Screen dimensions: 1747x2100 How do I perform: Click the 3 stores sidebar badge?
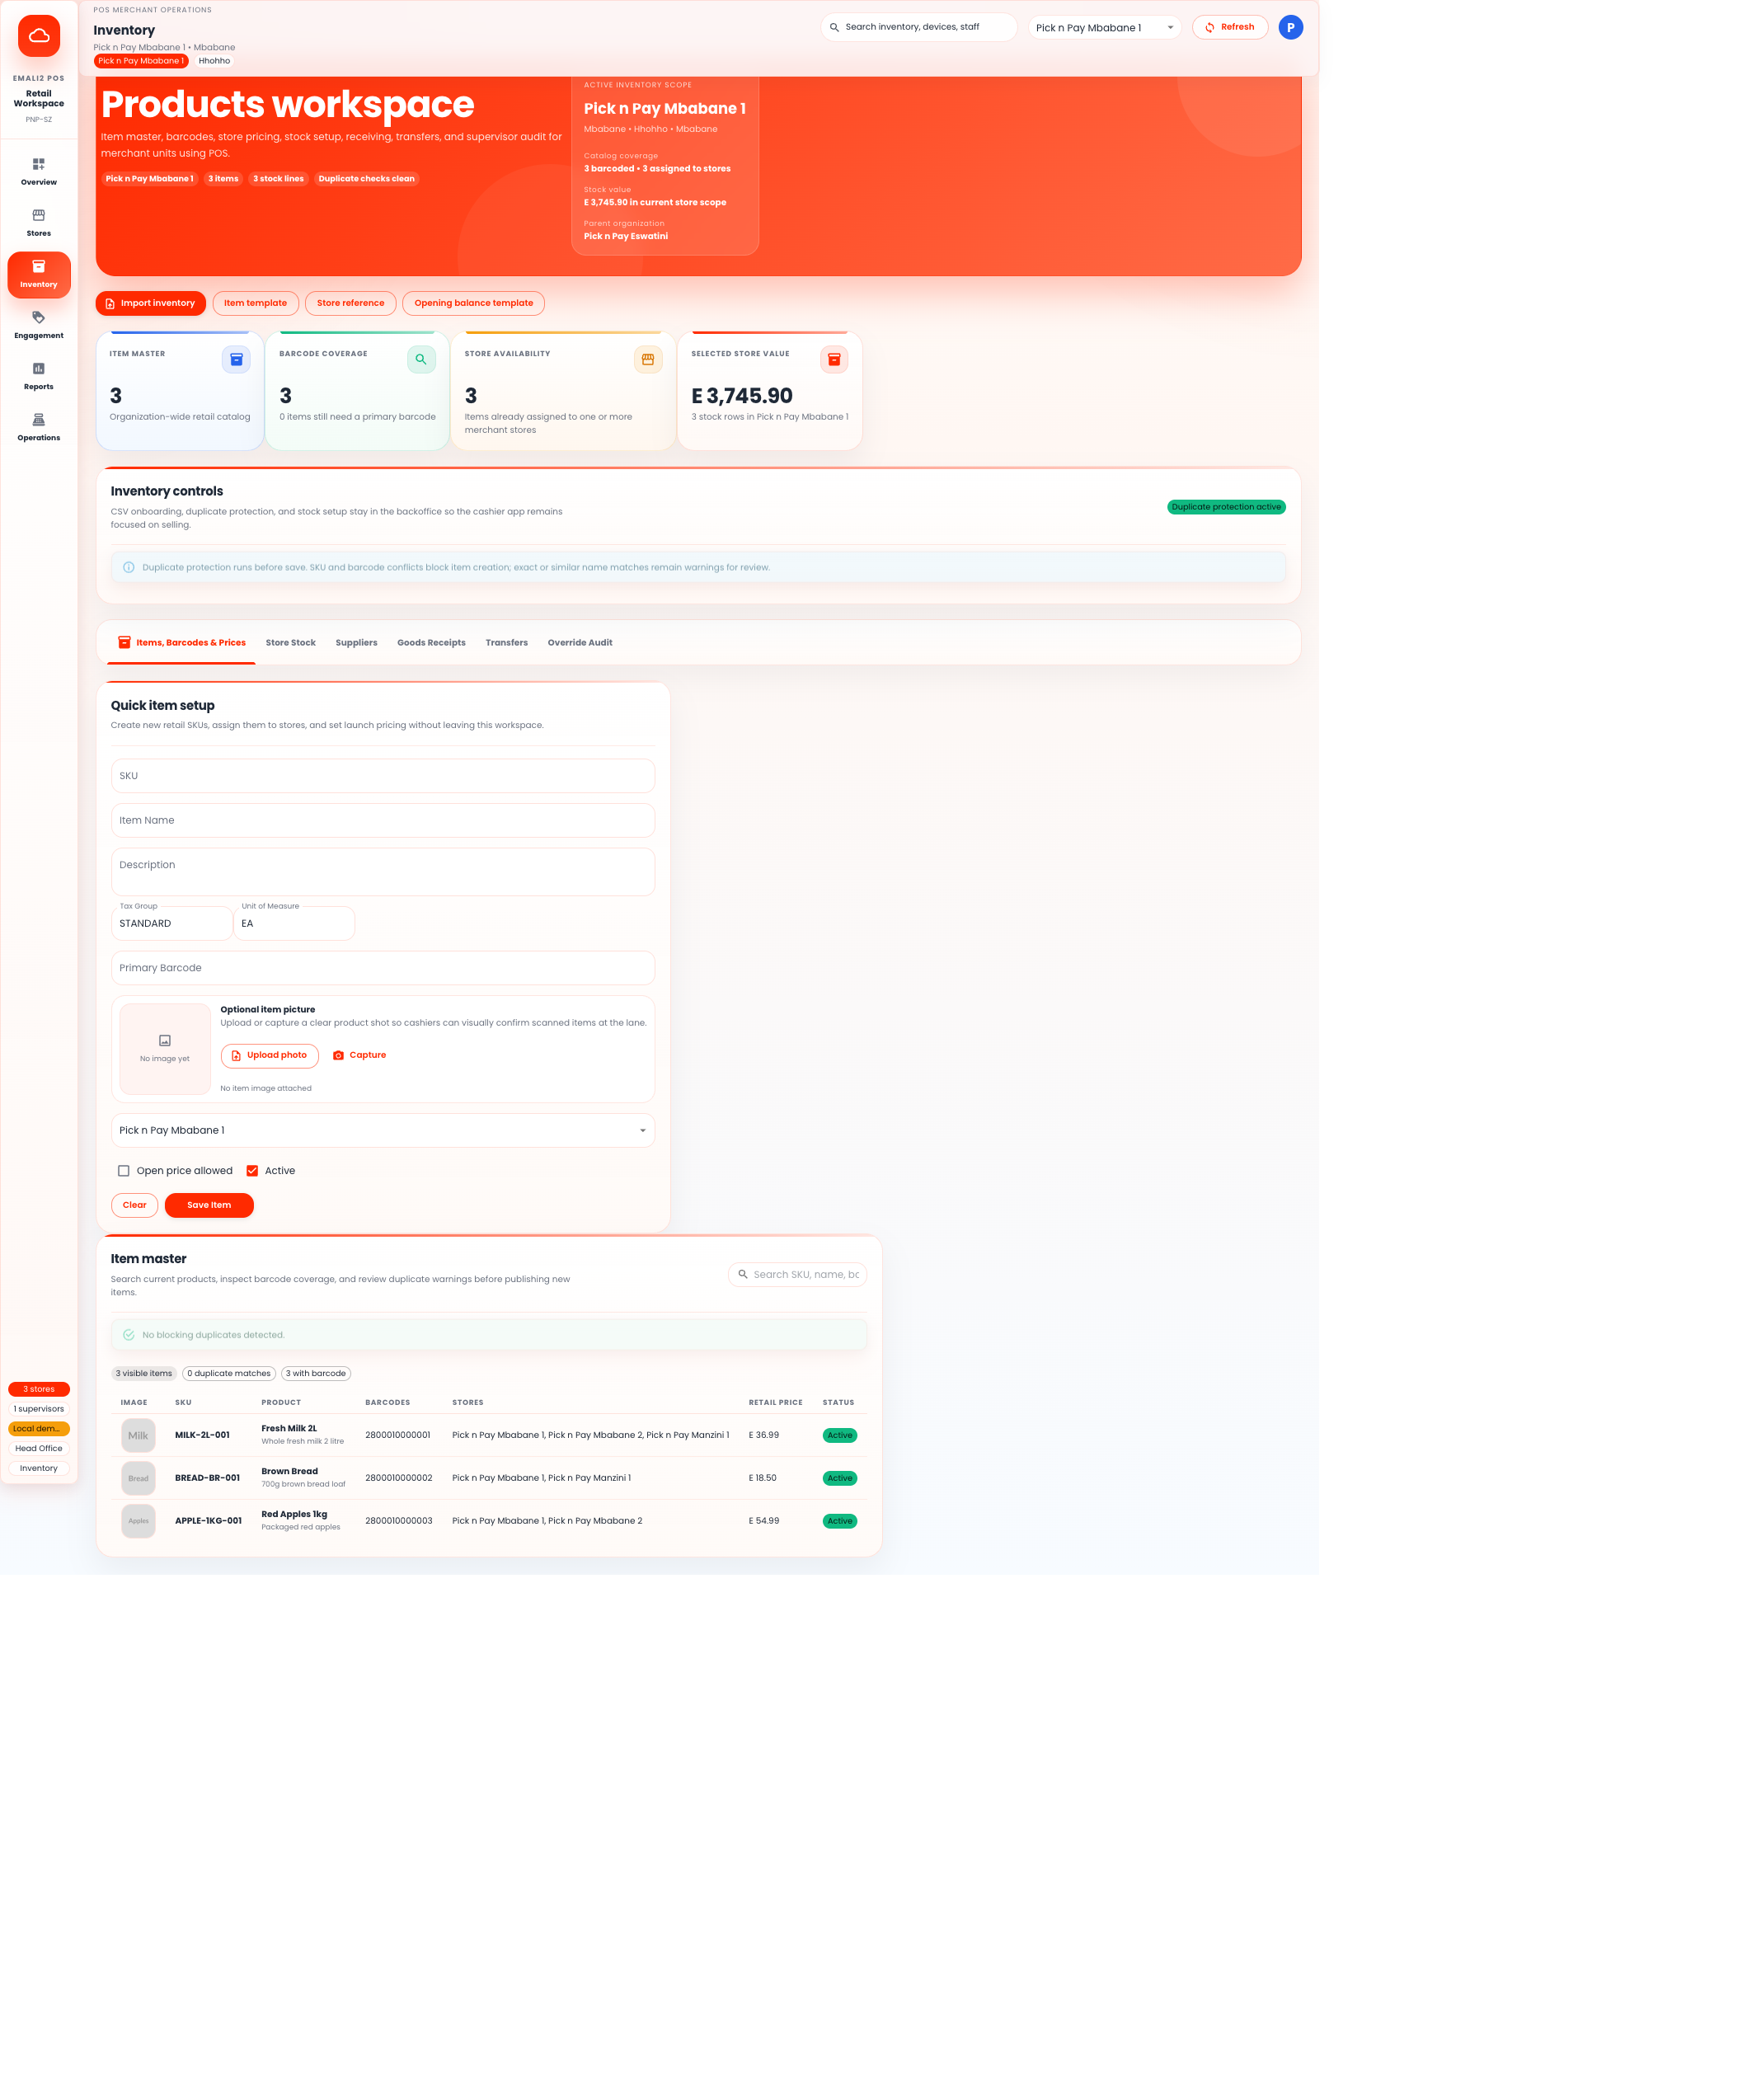pos(39,1390)
